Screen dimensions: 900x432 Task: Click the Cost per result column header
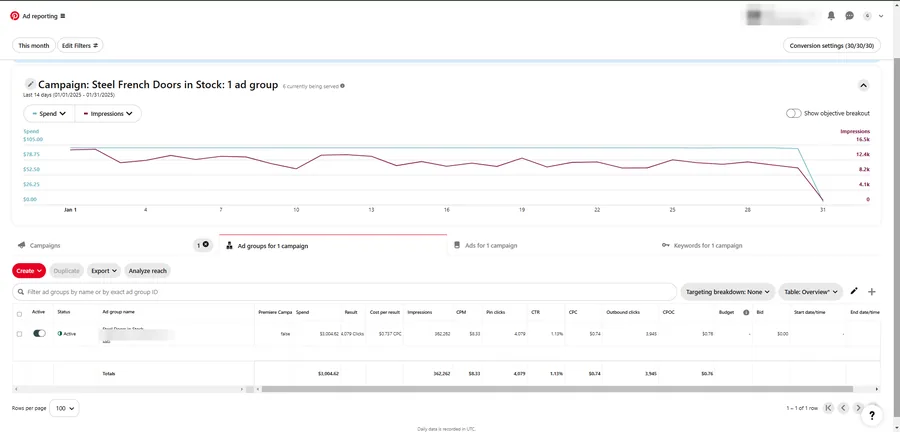(x=384, y=312)
